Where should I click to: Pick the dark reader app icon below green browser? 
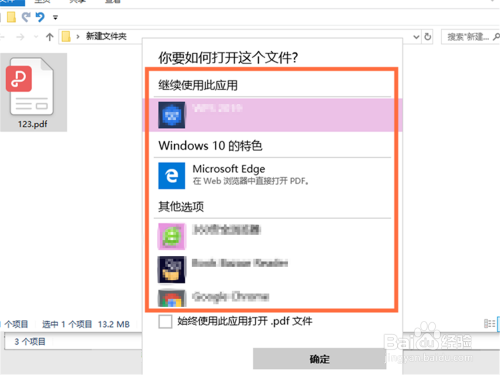click(171, 270)
